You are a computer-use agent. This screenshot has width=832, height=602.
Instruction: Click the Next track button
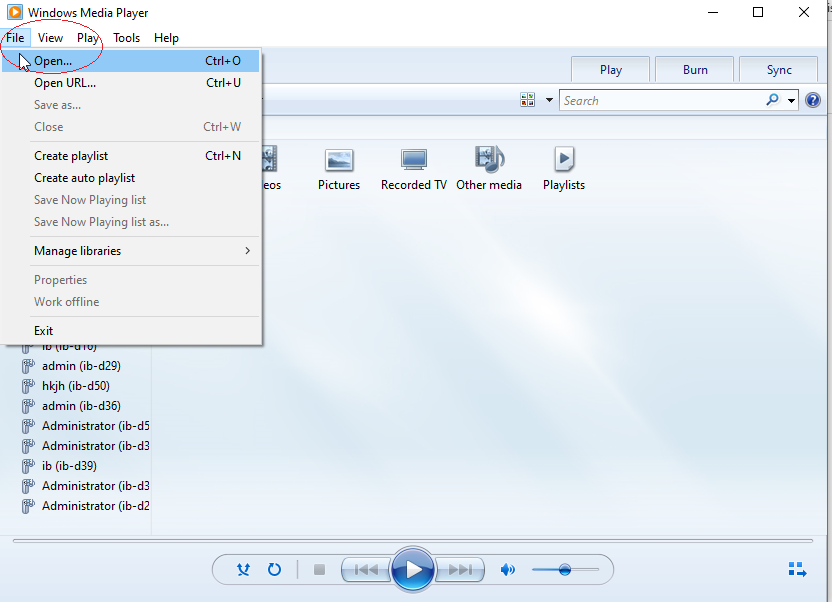(460, 570)
